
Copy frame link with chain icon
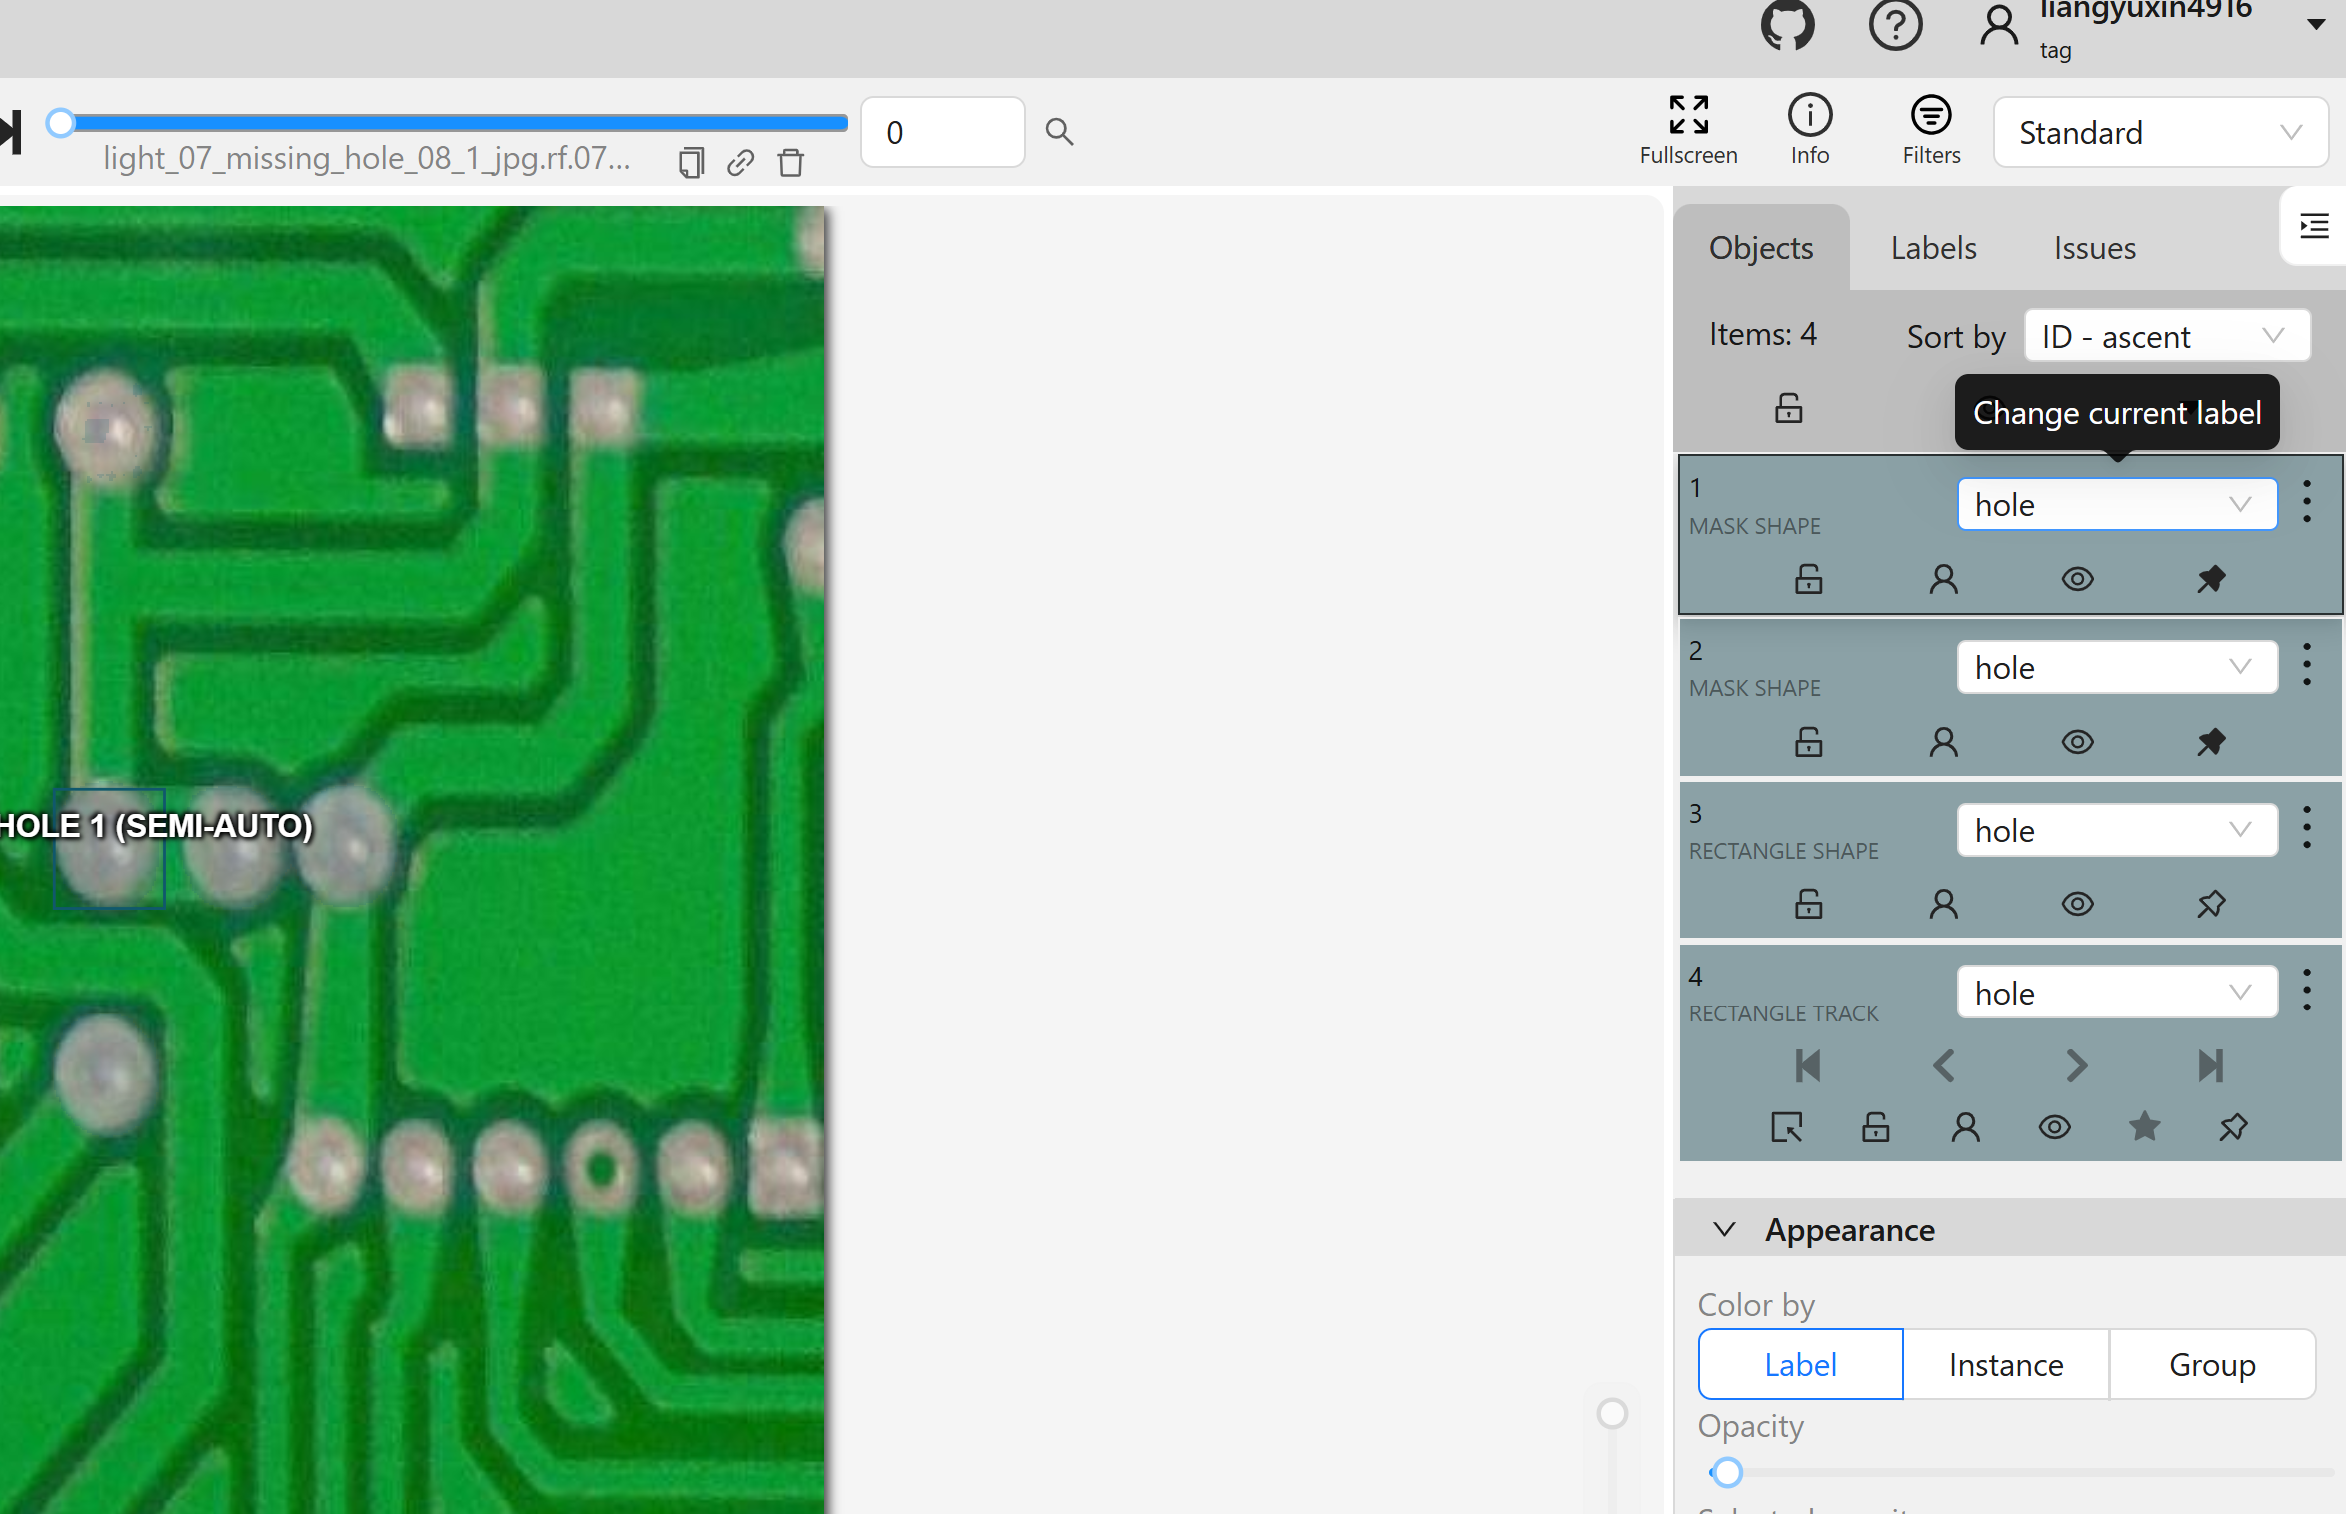[x=740, y=163]
